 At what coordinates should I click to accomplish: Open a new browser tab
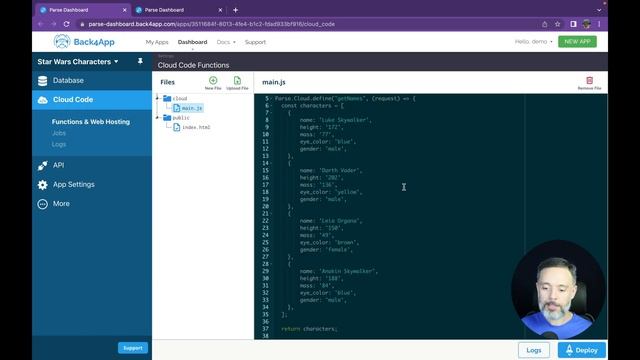(236, 10)
